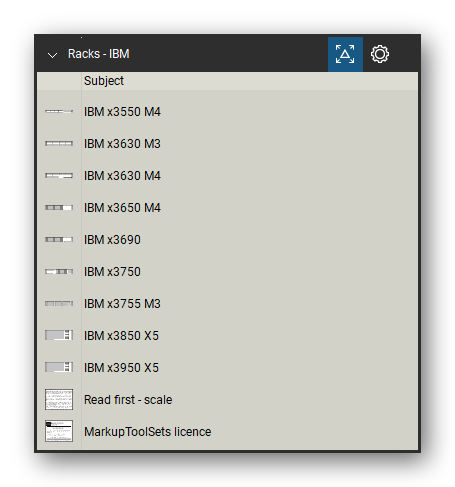Click the highlighted scale-fit icon in header
The width and height of the screenshot is (455, 487).
[x=345, y=54]
